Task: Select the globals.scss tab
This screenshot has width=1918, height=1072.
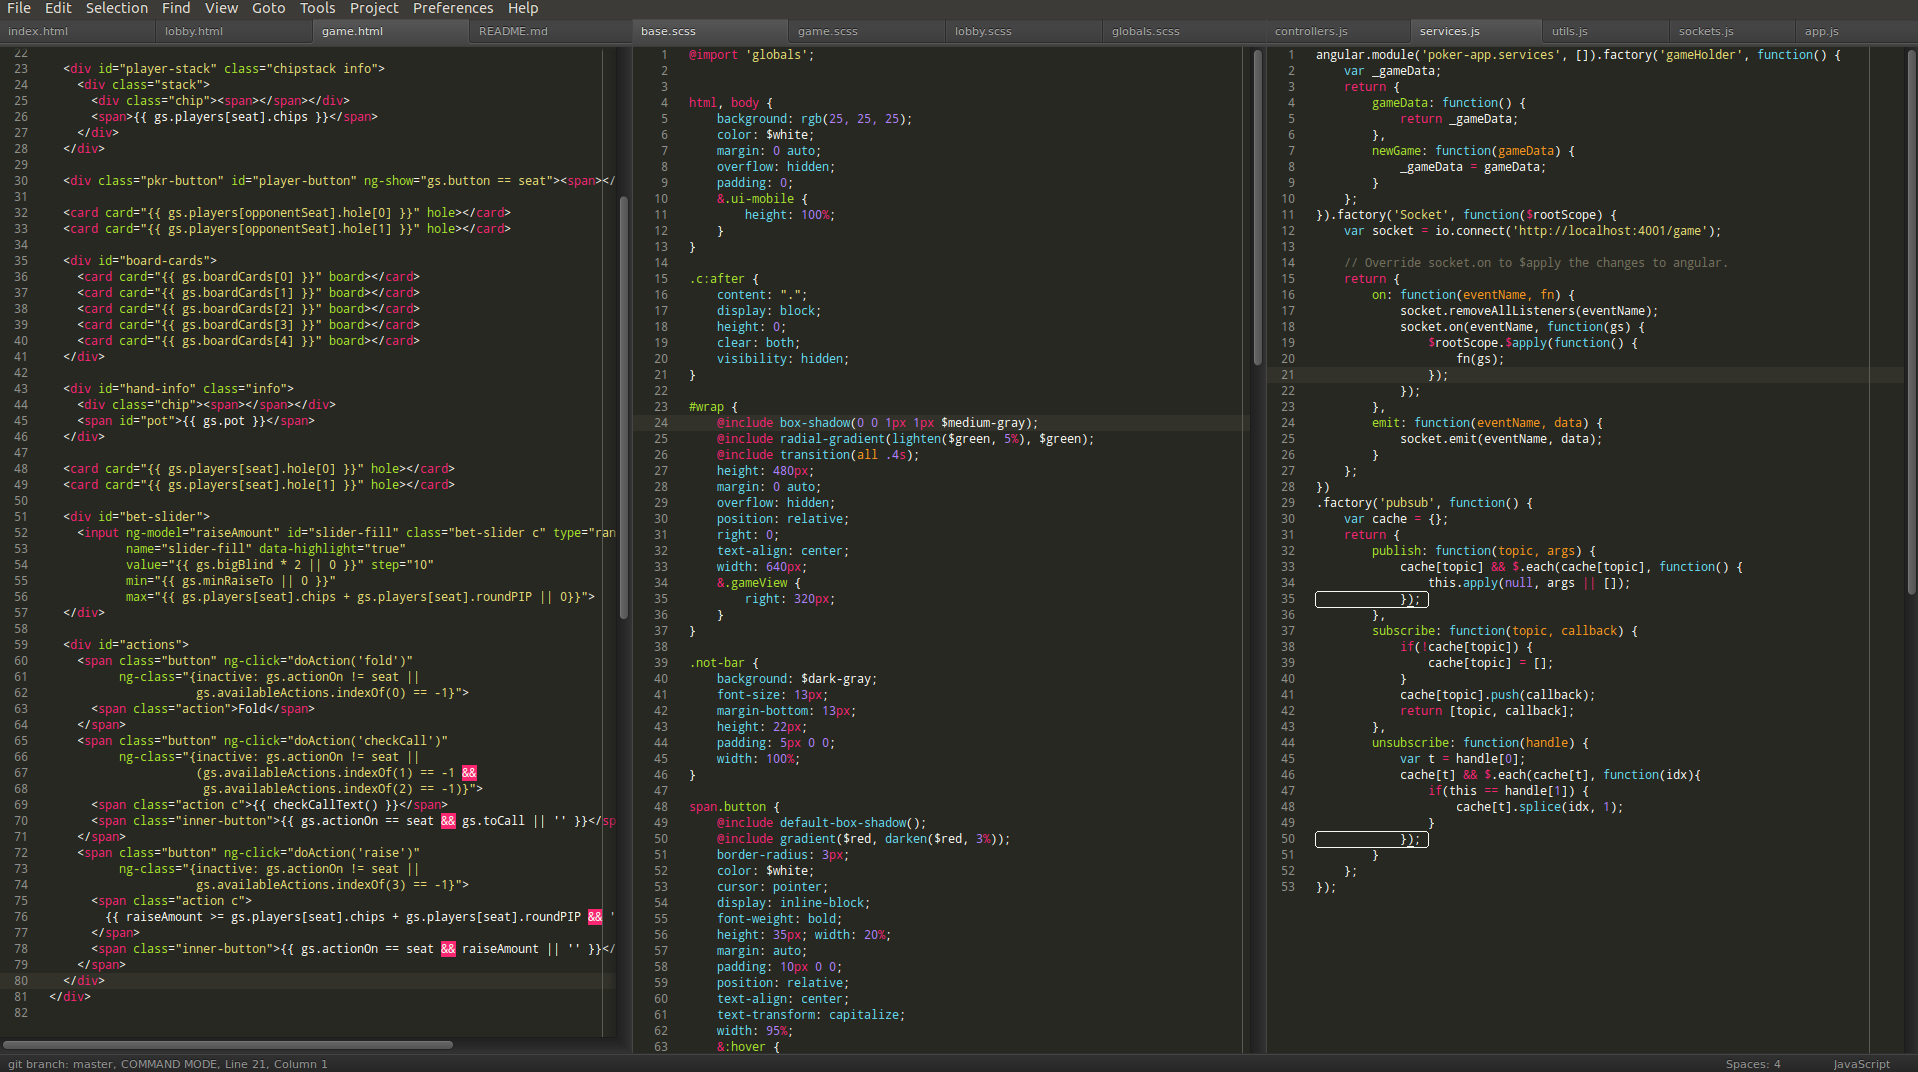Action: (1145, 31)
